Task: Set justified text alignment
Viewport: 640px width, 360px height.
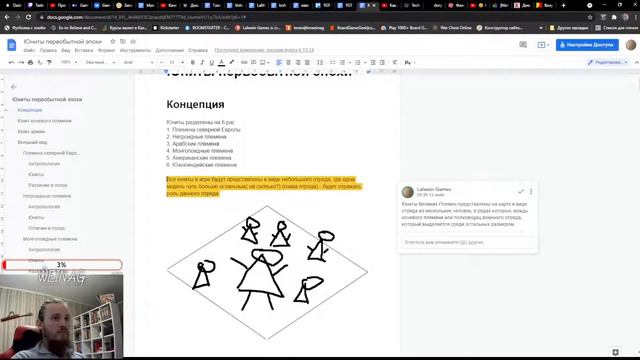Action: pos(307,62)
